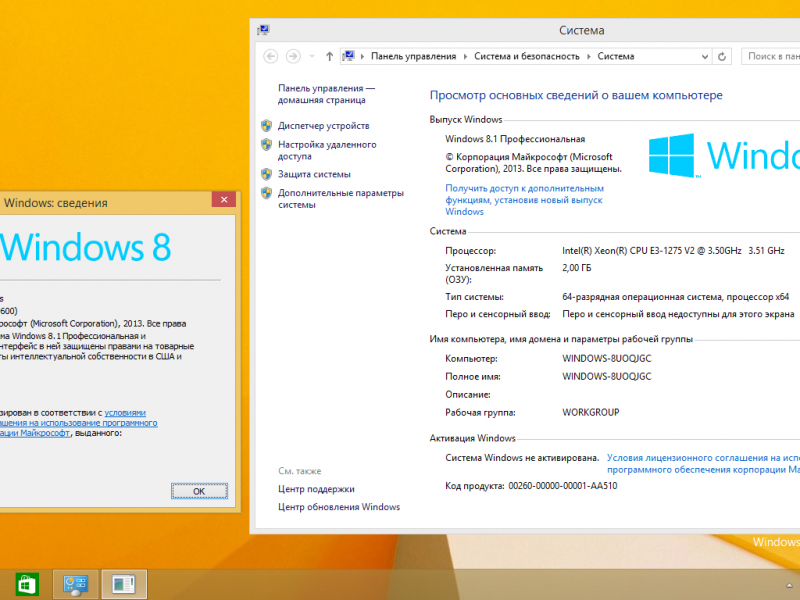
Task: Click the Просмотр основных сведений heading
Action: (576, 95)
